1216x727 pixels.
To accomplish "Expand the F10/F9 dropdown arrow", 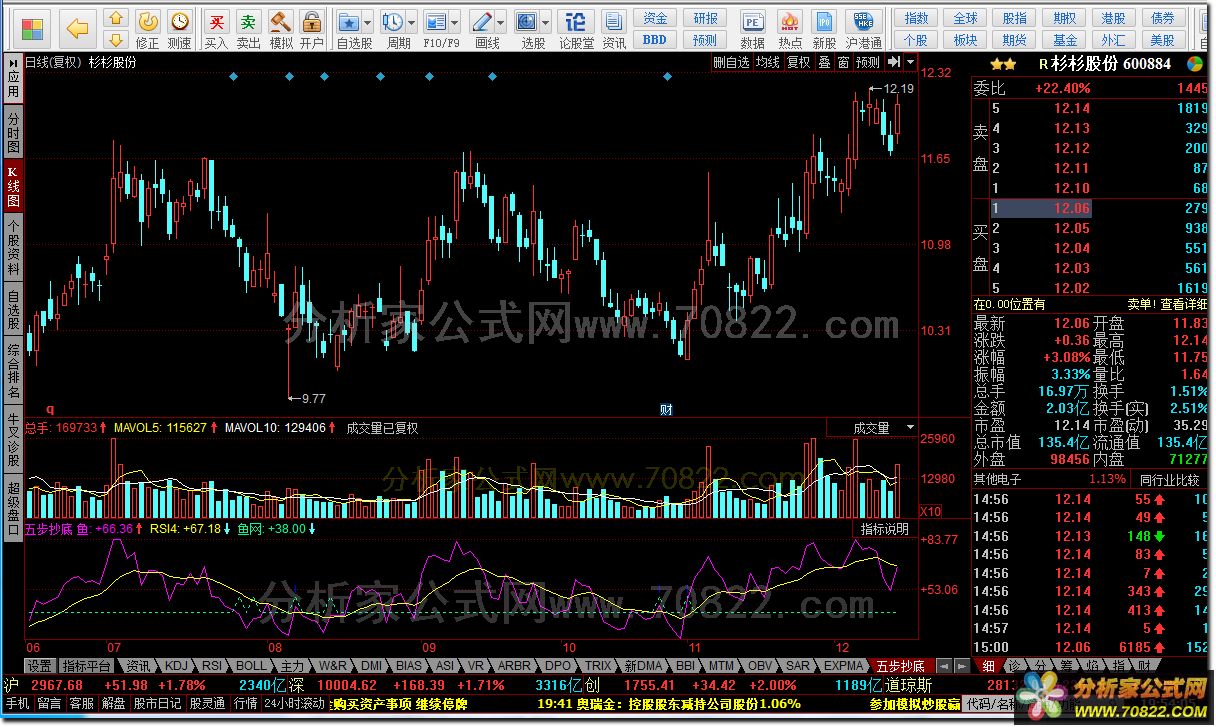I will (454, 22).
